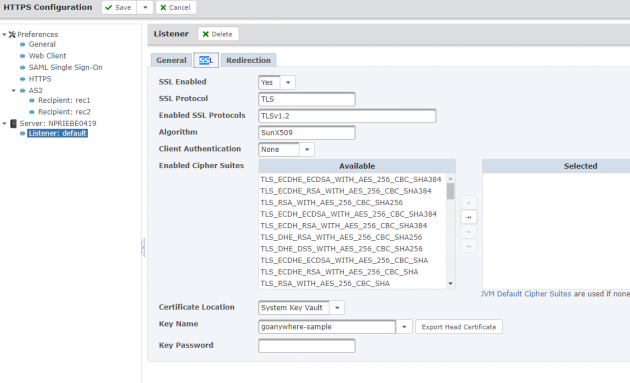Click the Preferences tools icon
This screenshot has height=383, width=630.
[x=12, y=35]
